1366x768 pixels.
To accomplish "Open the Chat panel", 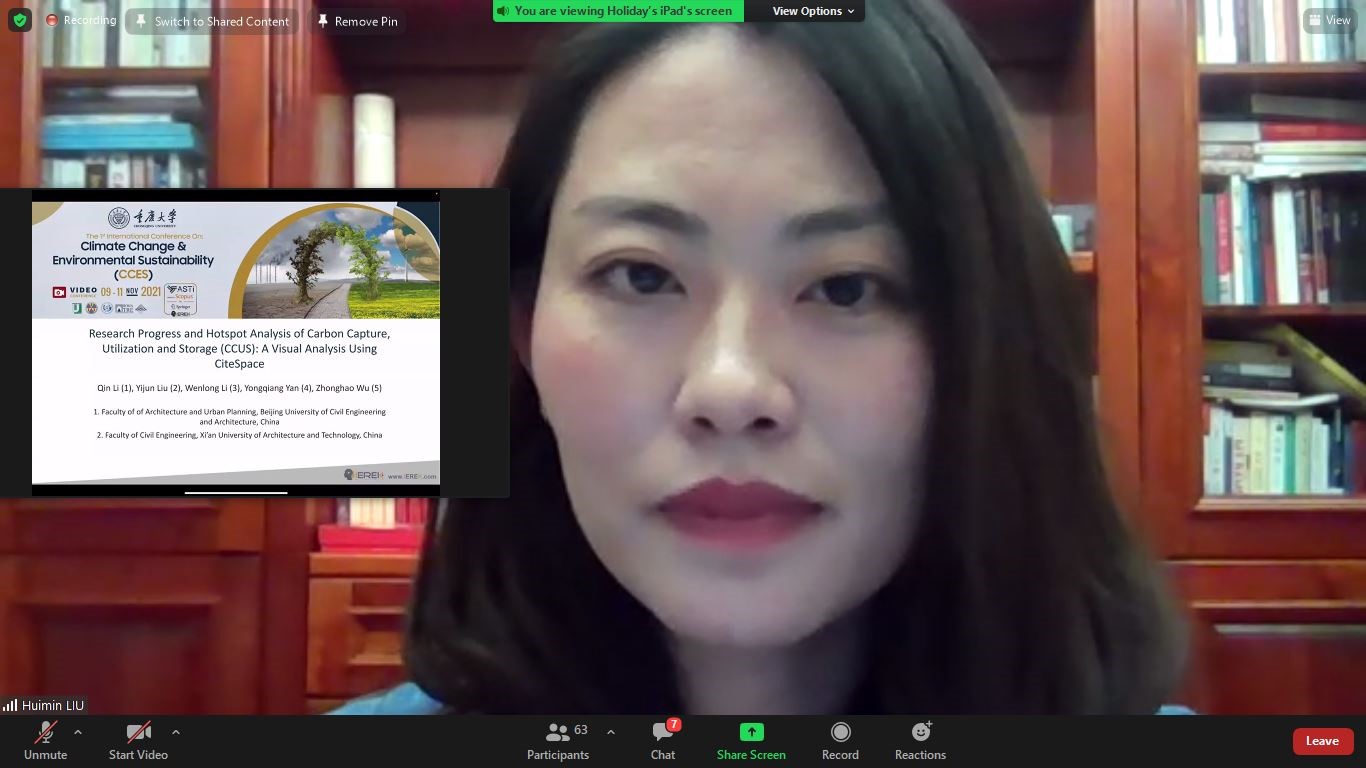I will [x=663, y=741].
